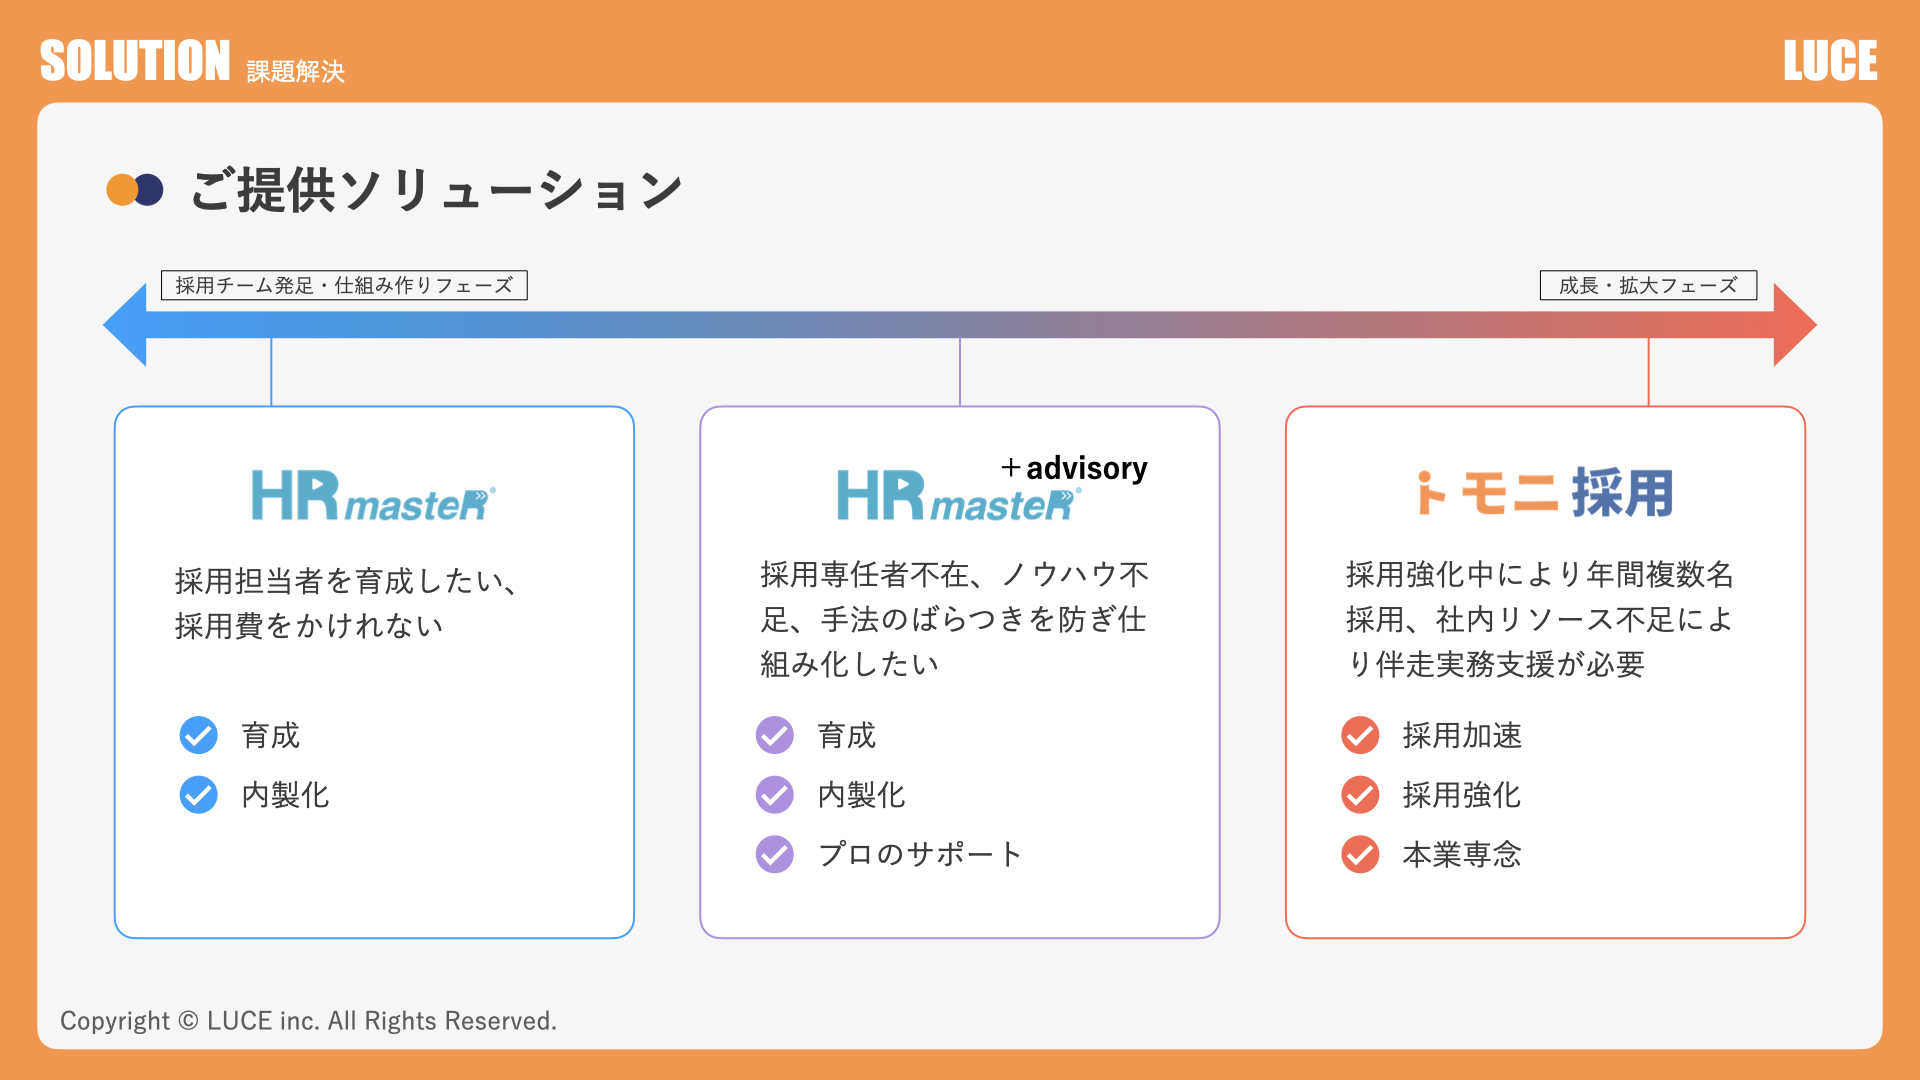
Task: Click the purple checkmark beside プロのサポート
Action: 775,854
